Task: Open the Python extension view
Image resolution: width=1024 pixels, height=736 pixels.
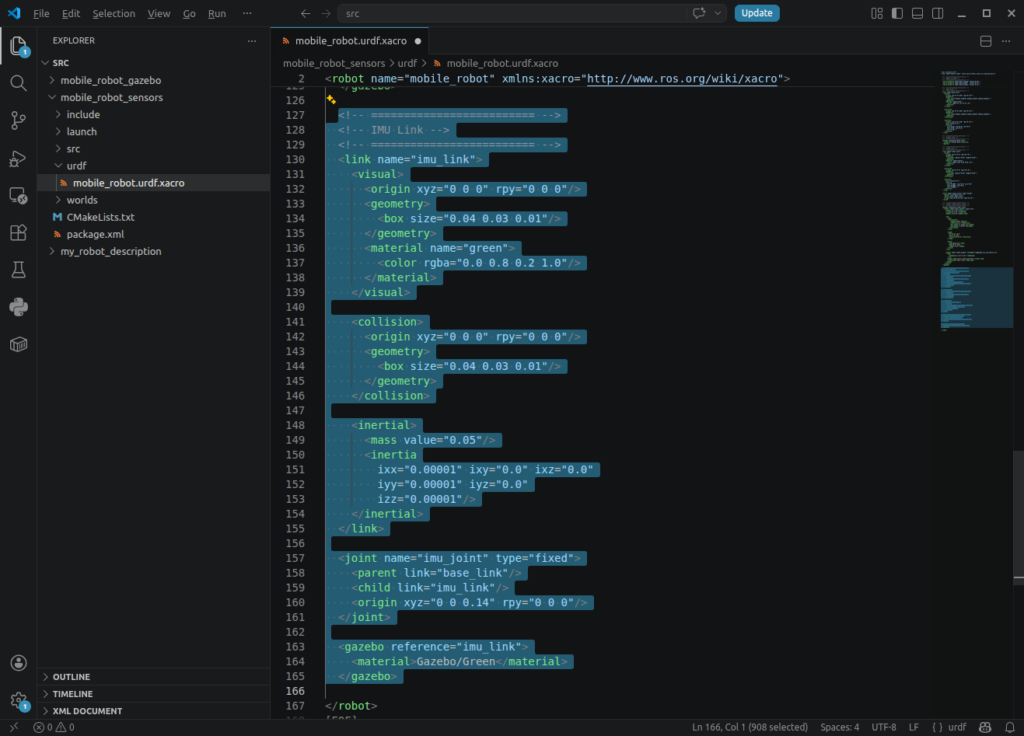Action: 18,307
